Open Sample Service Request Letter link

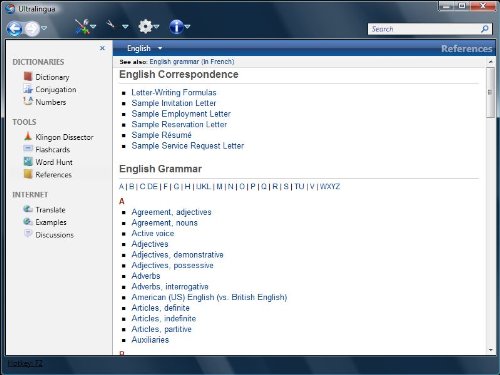click(188, 146)
